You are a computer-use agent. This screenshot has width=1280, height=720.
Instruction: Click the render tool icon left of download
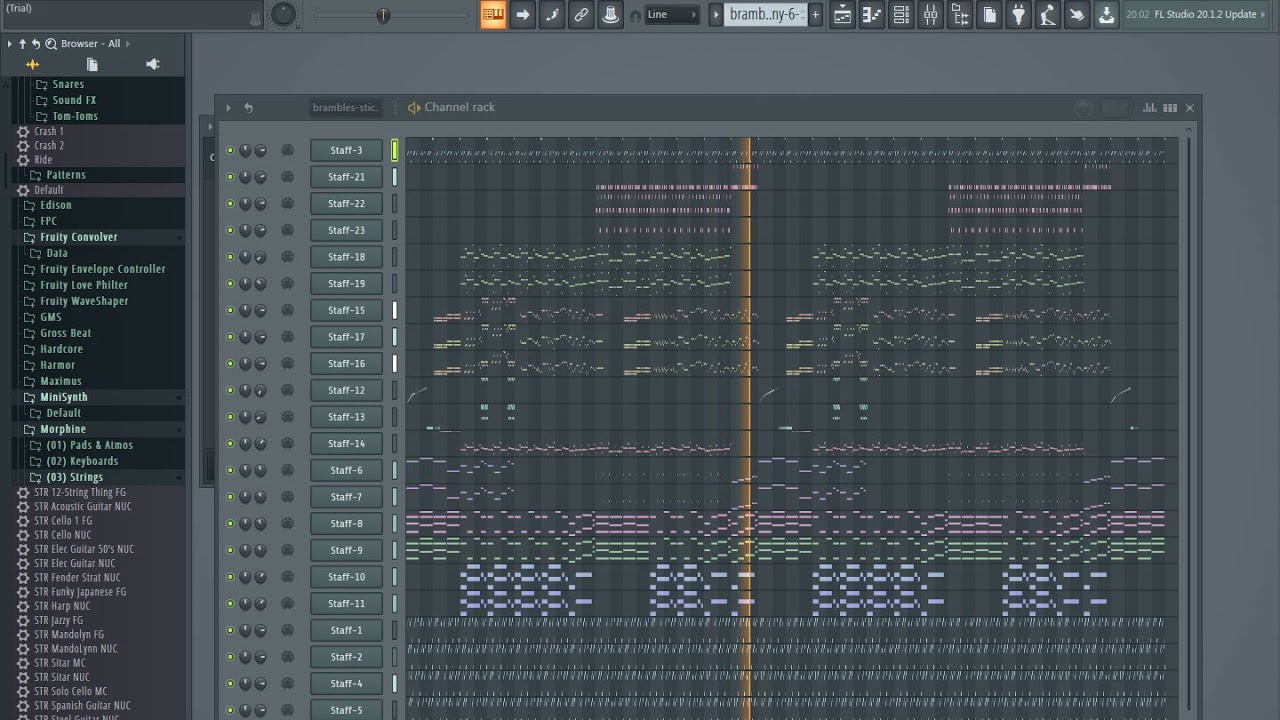1077,14
